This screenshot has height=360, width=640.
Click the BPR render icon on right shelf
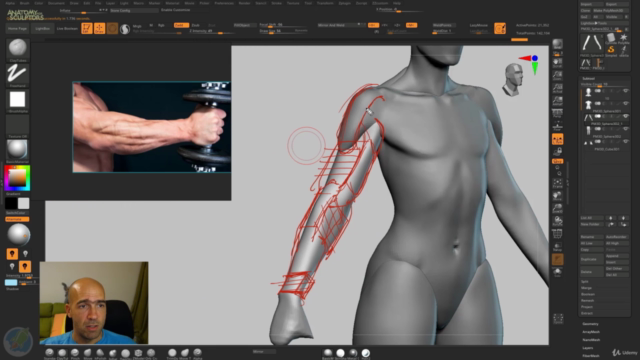[557, 44]
